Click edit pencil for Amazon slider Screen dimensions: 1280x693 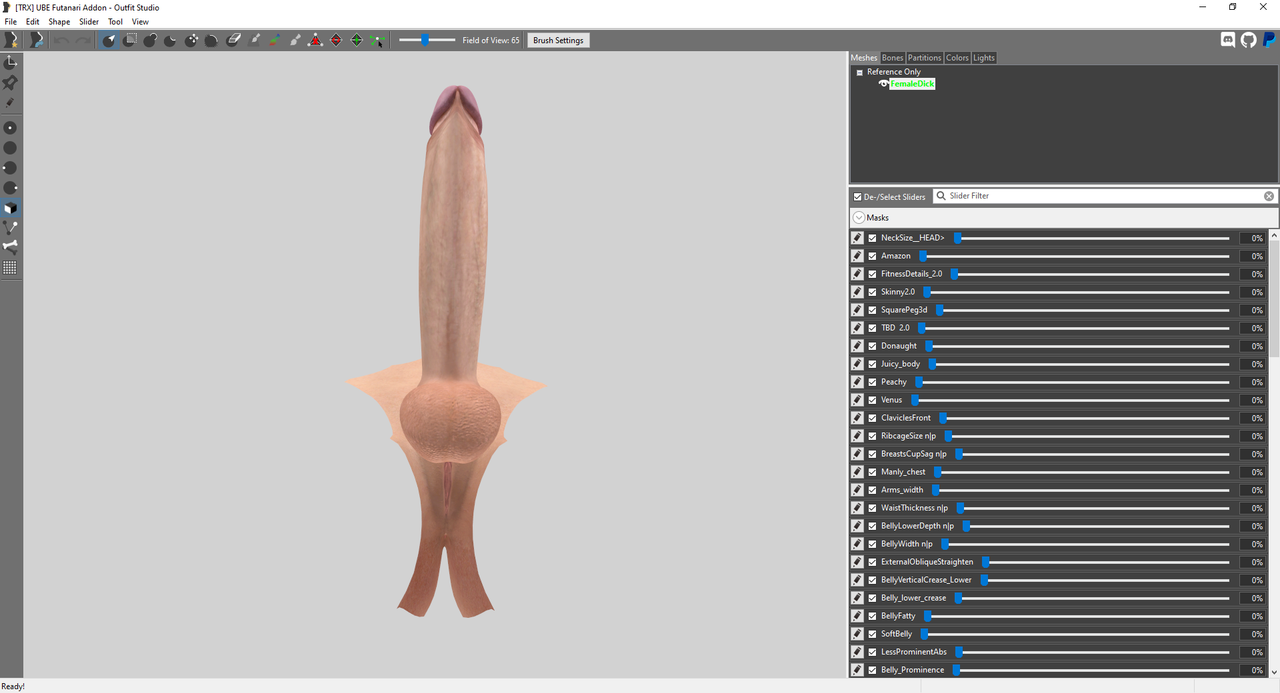[x=857, y=256]
